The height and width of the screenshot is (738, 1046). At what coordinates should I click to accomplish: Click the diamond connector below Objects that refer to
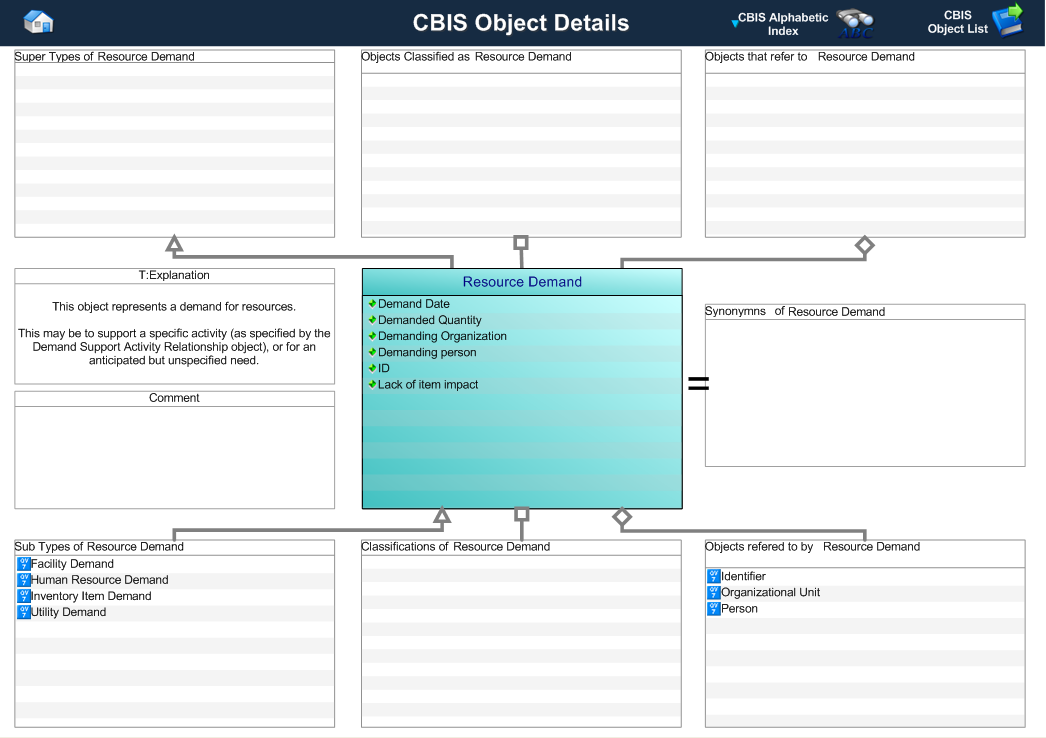[865, 246]
